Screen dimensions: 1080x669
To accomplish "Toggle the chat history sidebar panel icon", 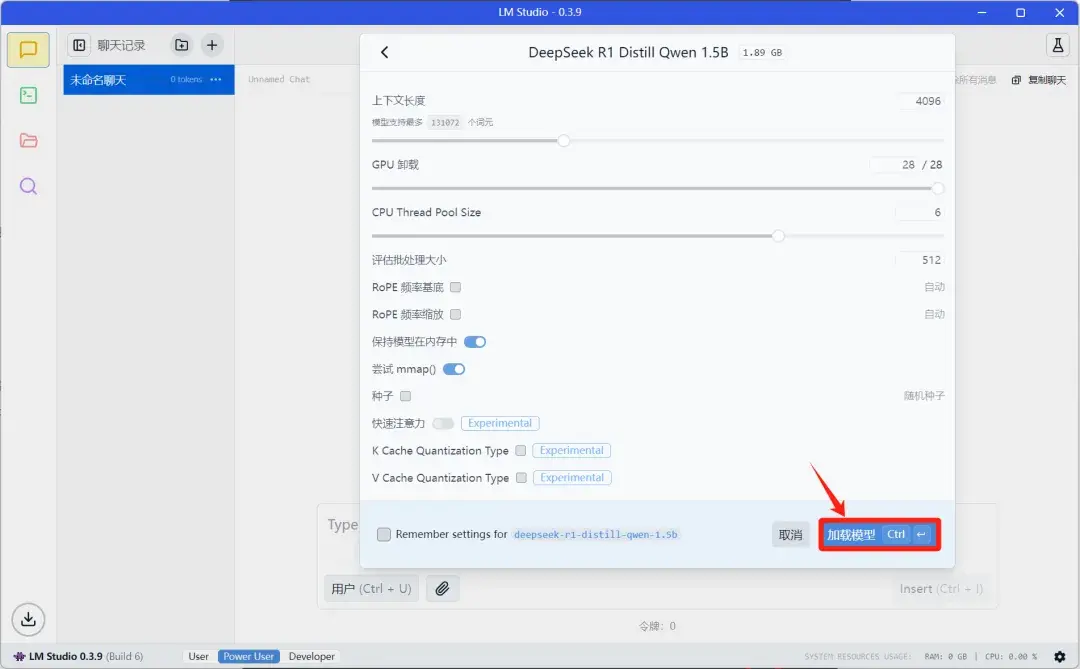I will pyautogui.click(x=79, y=45).
